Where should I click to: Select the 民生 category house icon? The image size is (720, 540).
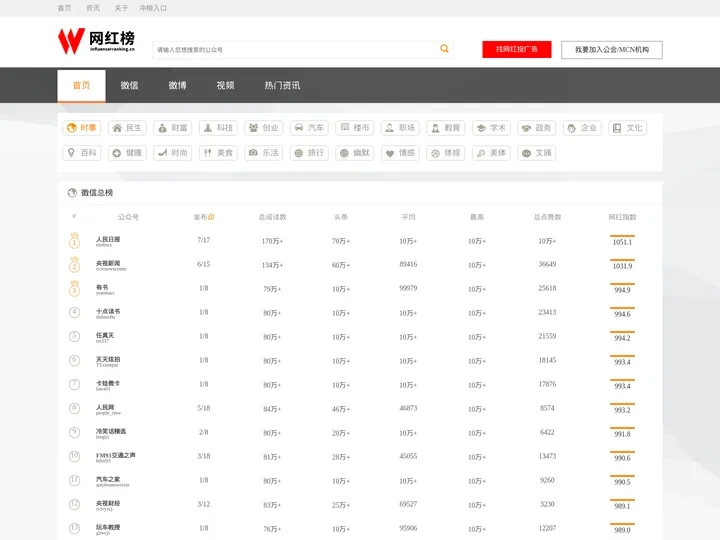click(x=118, y=128)
